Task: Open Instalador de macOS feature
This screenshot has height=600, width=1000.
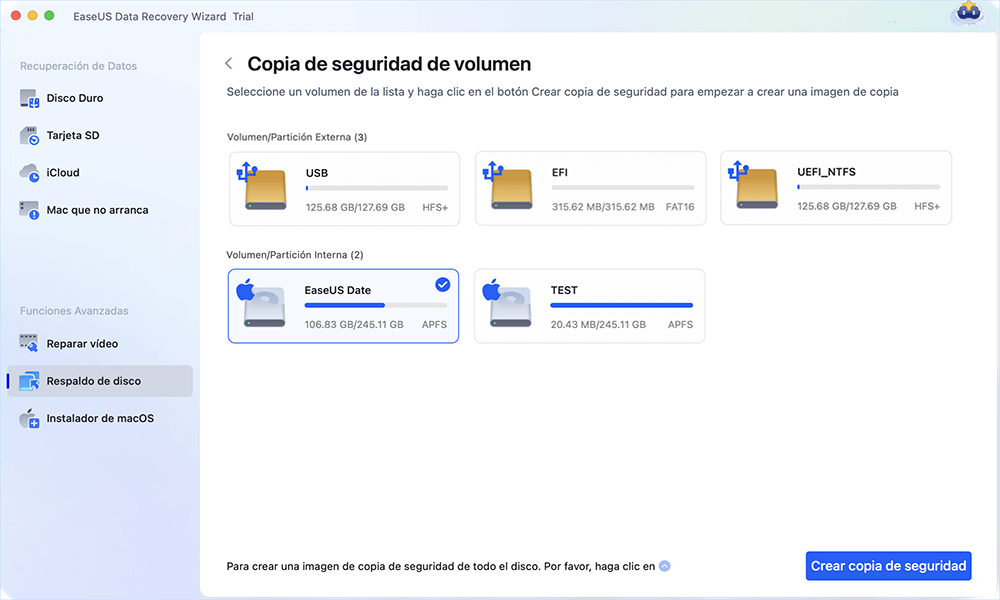Action: [99, 418]
